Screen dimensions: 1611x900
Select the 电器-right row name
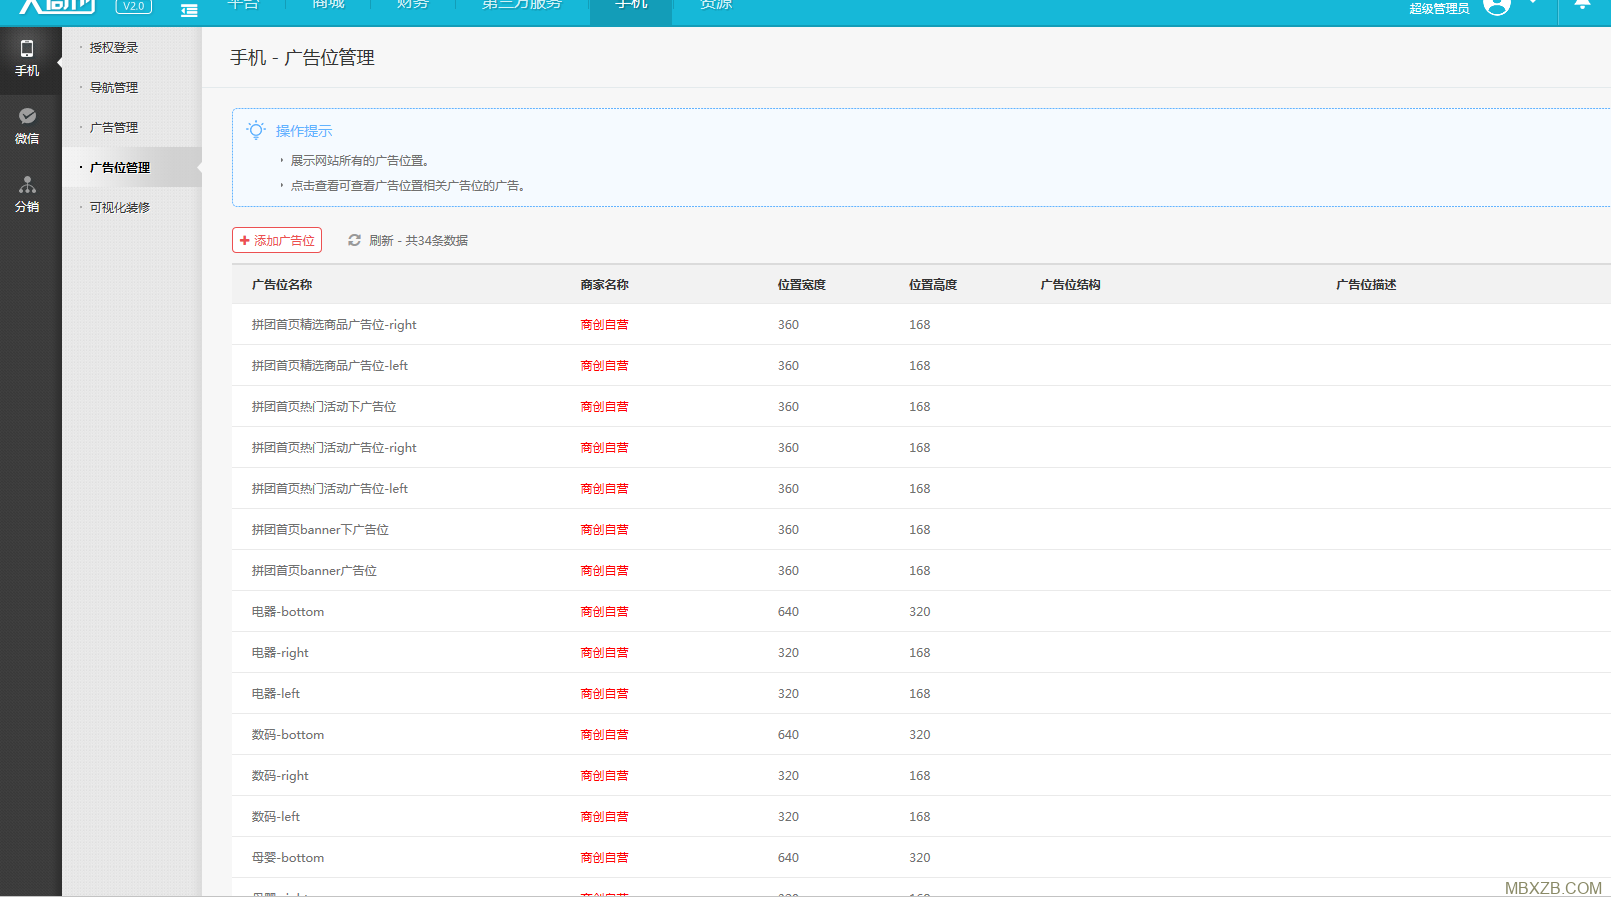coord(280,652)
